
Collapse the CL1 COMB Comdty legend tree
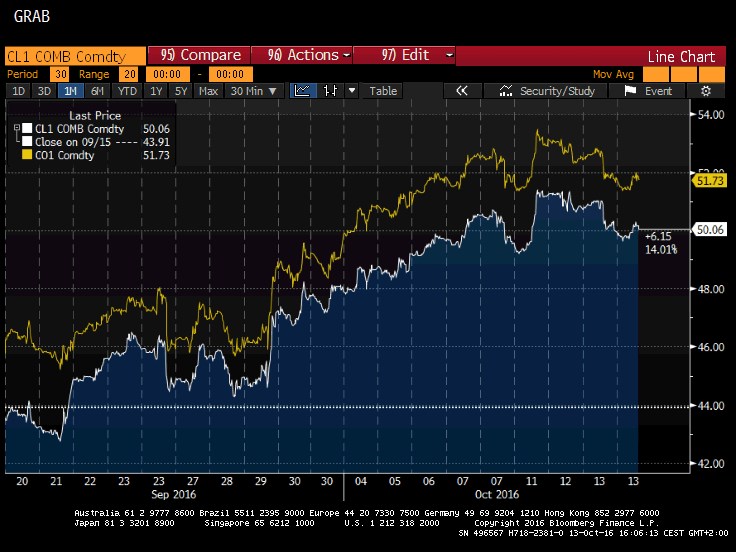tap(15, 129)
